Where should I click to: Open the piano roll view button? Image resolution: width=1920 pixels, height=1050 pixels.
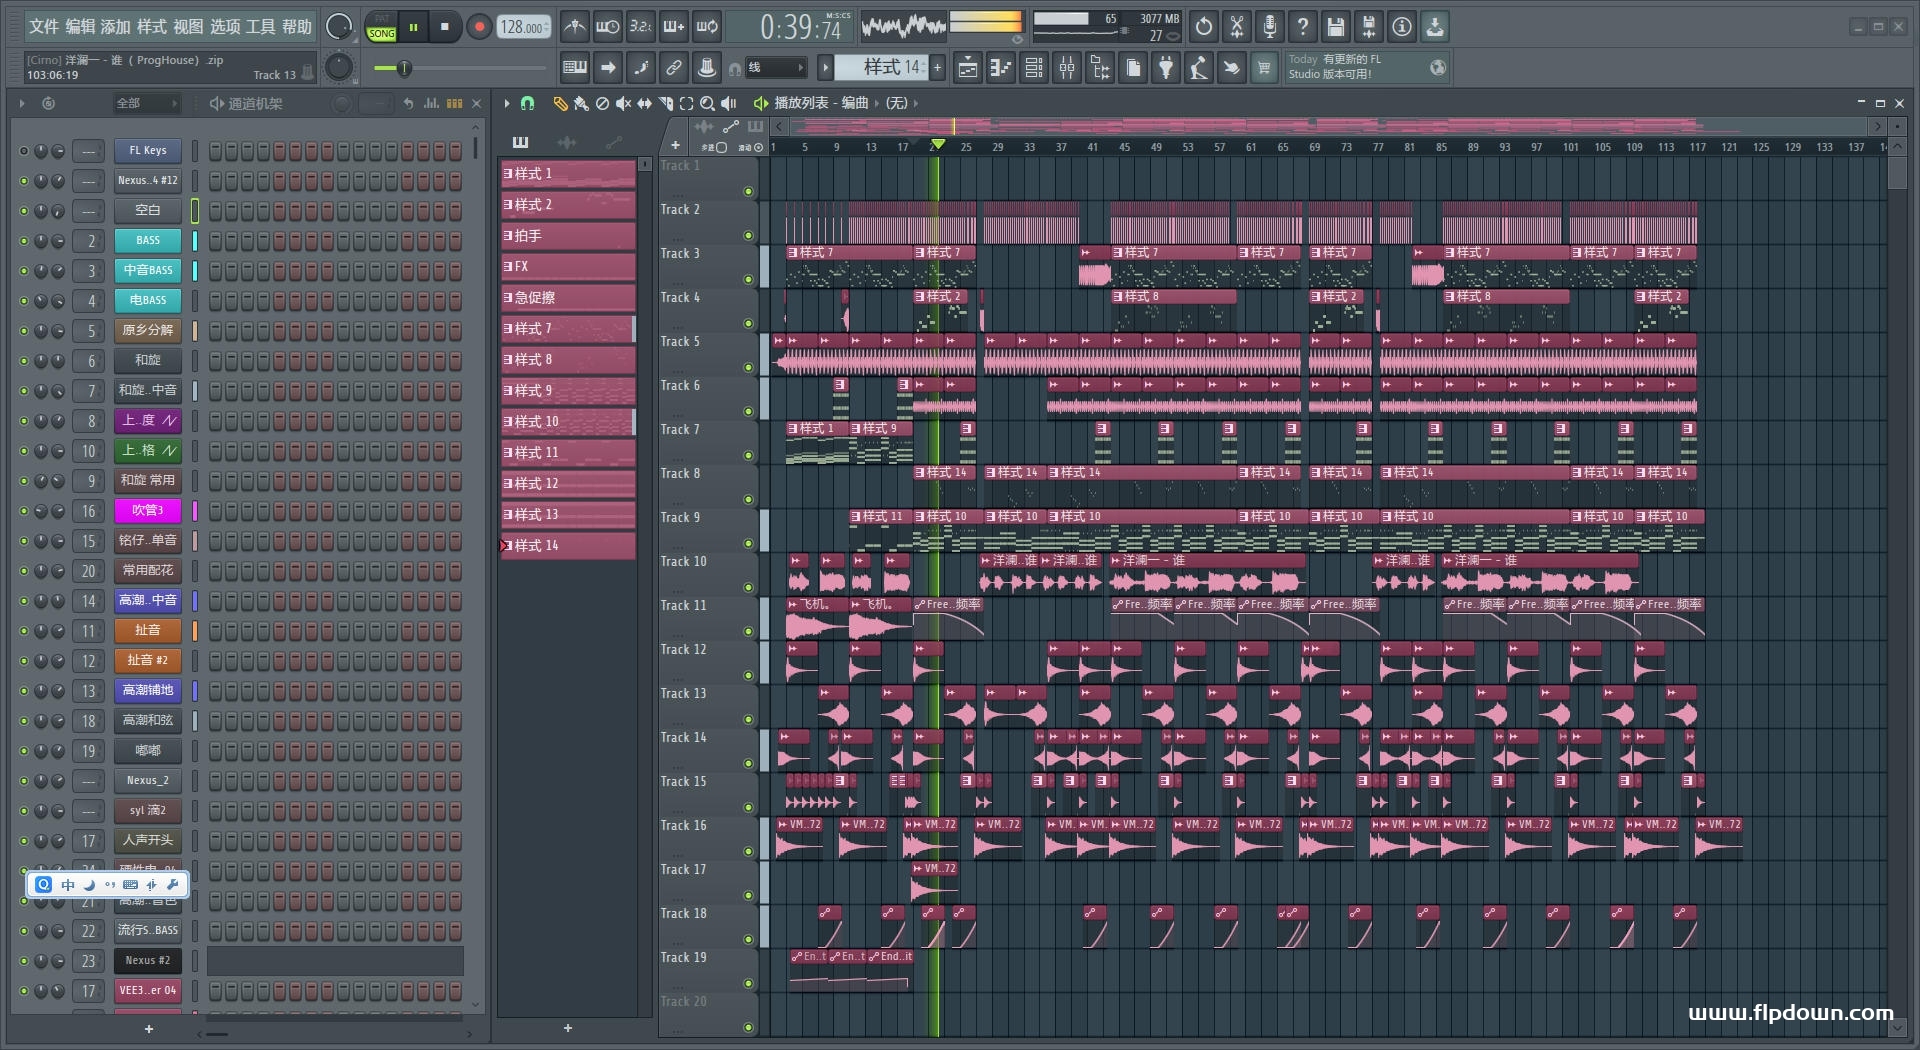click(x=1000, y=68)
